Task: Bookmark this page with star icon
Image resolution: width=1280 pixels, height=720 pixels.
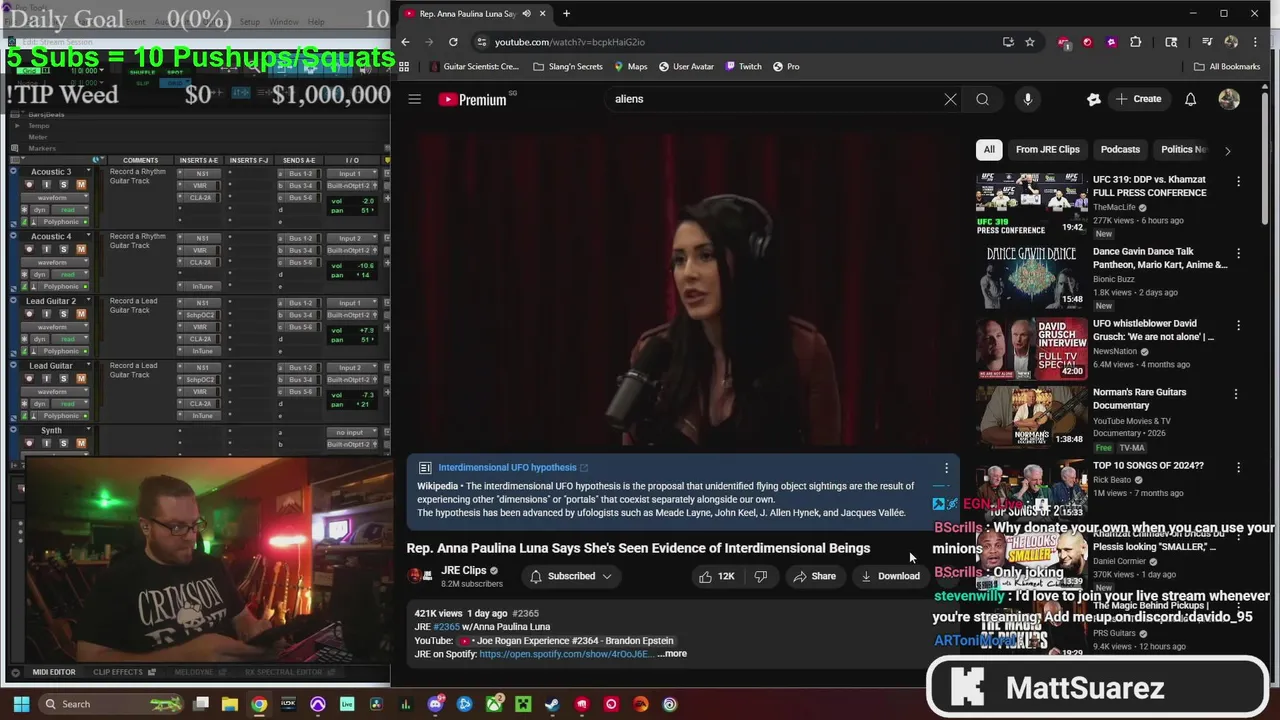Action: [x=1030, y=42]
